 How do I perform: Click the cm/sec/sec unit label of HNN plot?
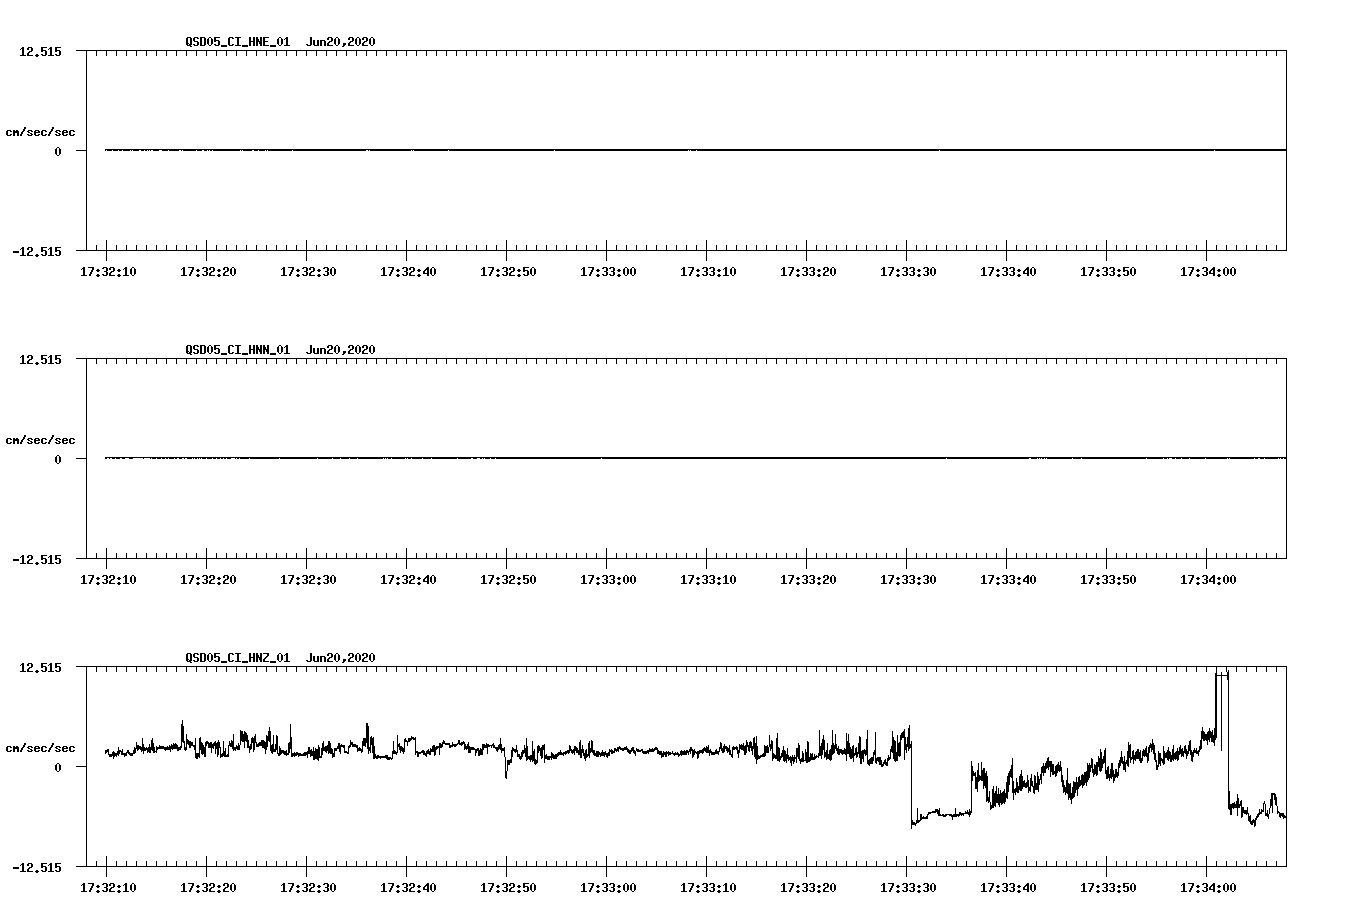[40, 440]
